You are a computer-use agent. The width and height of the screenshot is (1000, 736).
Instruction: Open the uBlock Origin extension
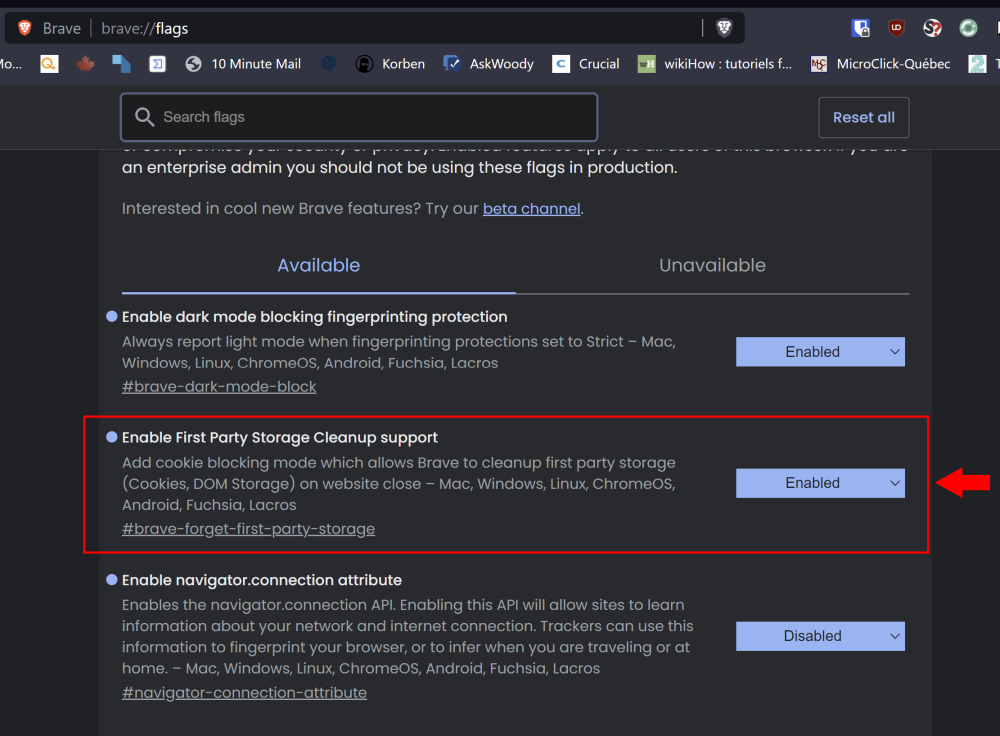point(896,28)
